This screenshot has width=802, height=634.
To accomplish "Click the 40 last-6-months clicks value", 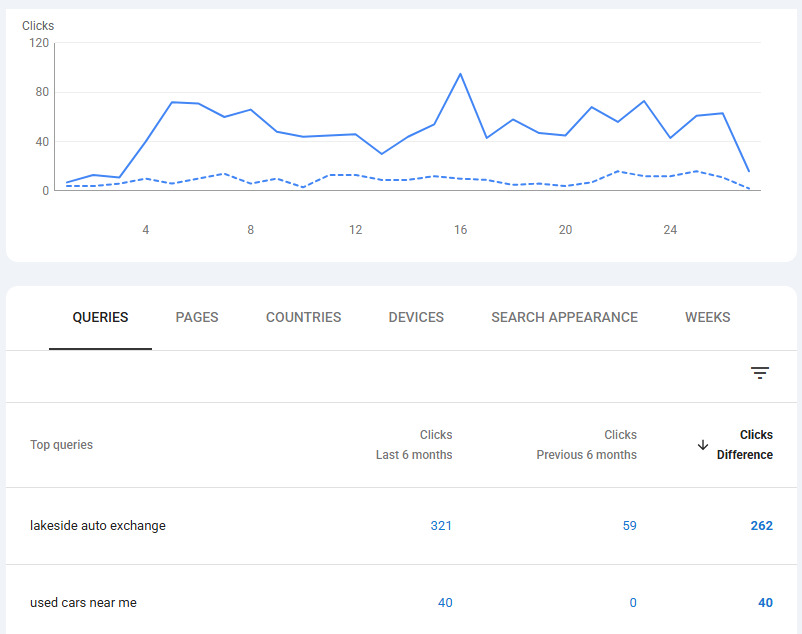I will 445,603.
